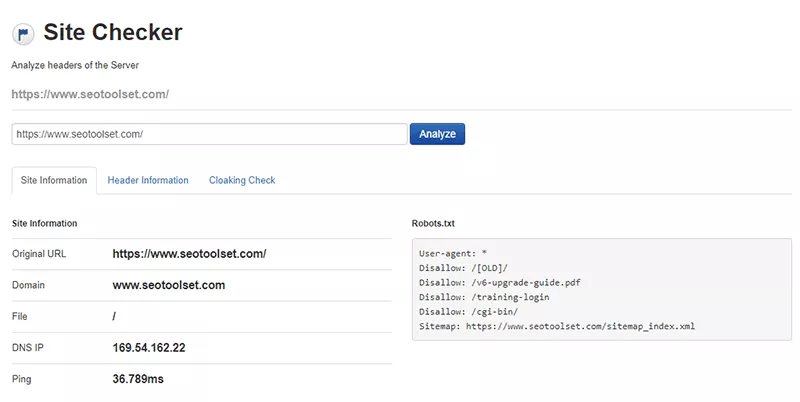
Task: Click the Original URL value https://www.seotoolset.com/
Action: pos(189,254)
